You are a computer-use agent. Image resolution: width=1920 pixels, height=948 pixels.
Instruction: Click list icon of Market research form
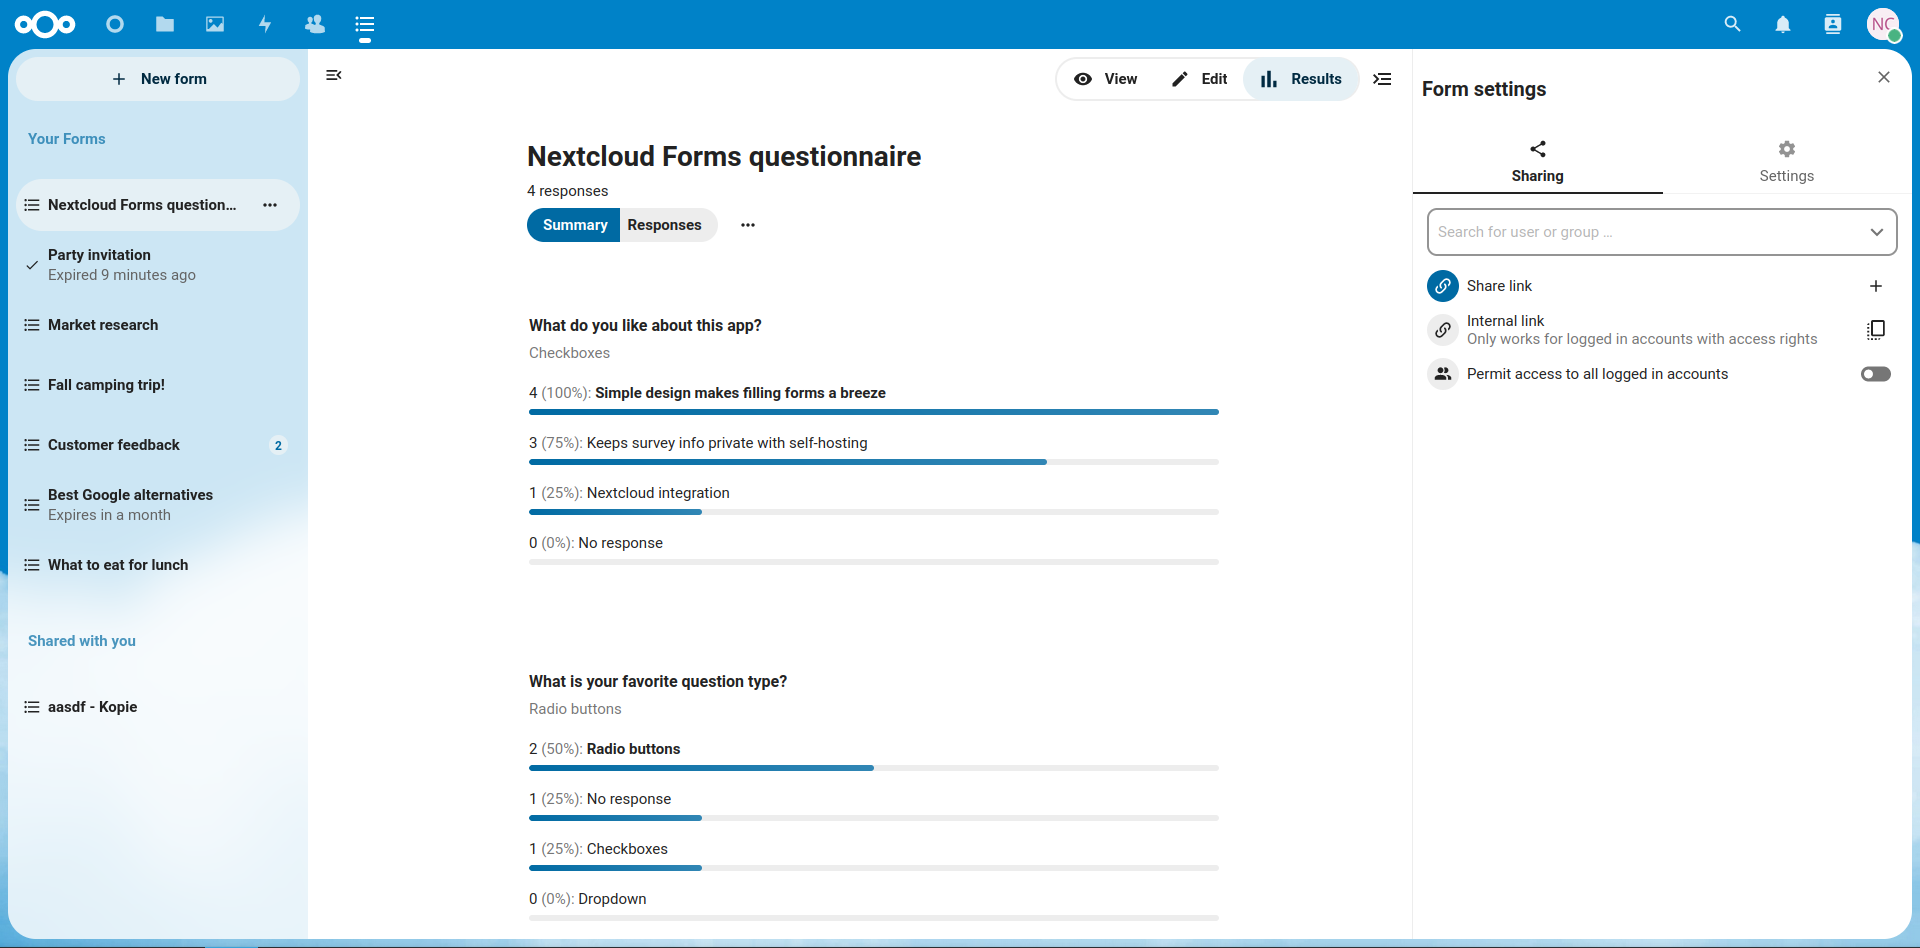point(32,325)
